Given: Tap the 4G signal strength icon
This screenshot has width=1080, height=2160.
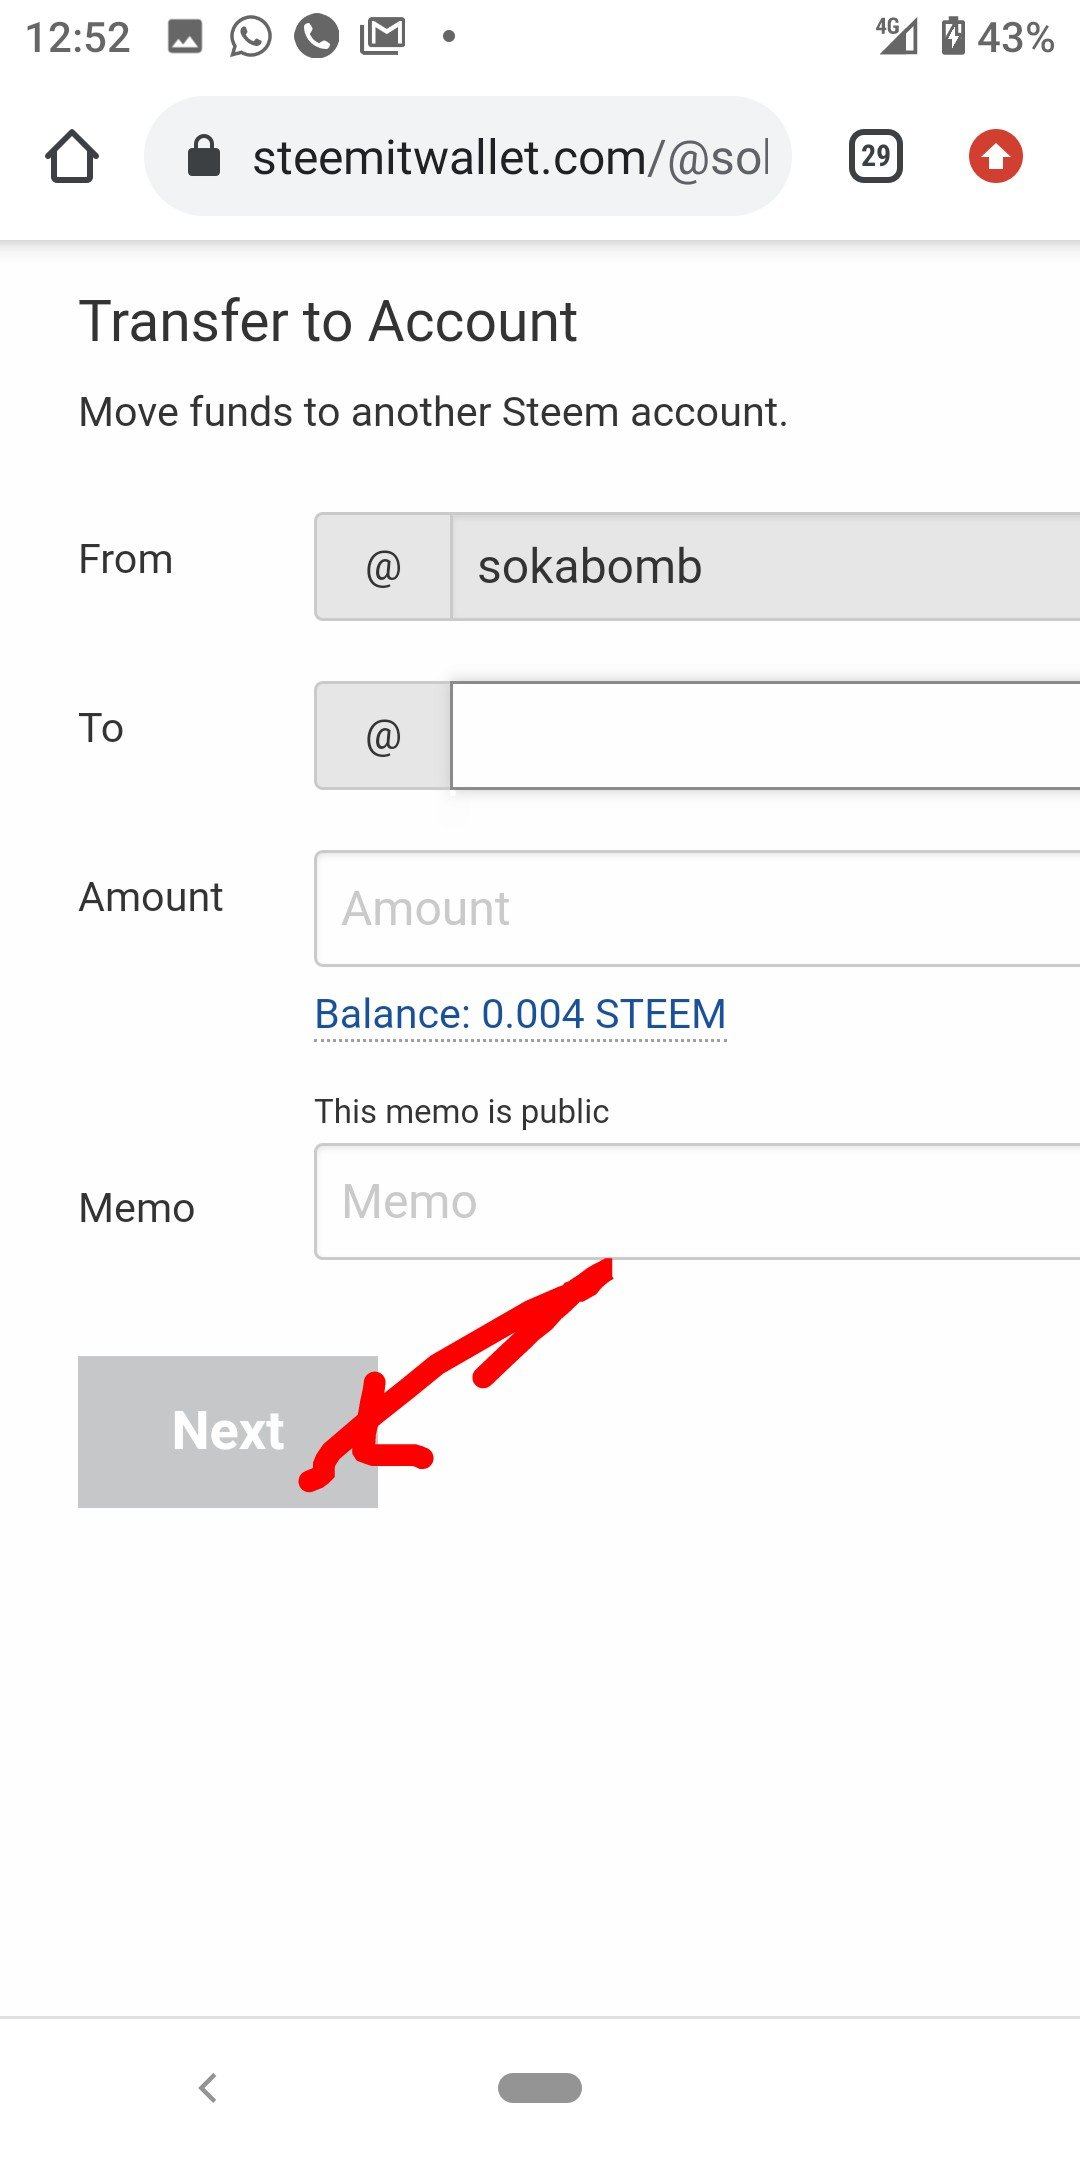Looking at the screenshot, I should 897,37.
